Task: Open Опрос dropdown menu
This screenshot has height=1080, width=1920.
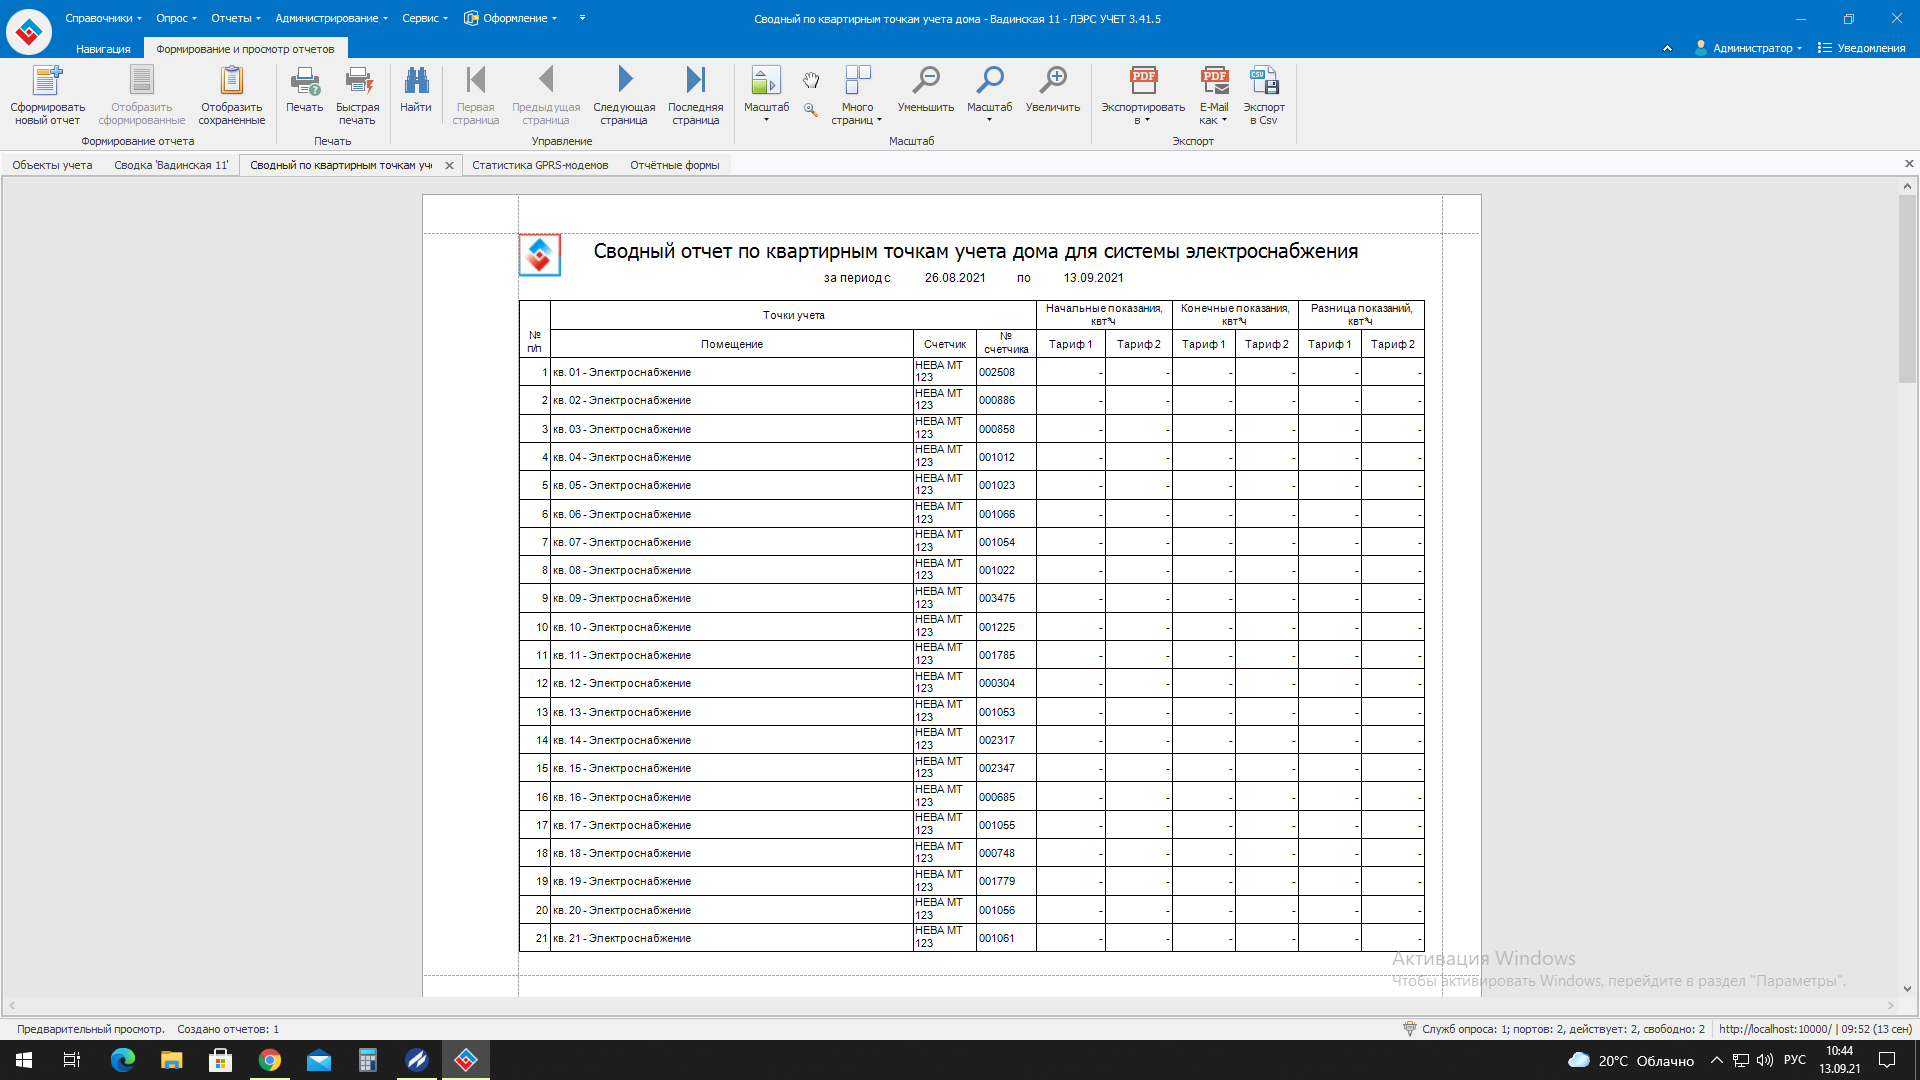Action: click(176, 18)
